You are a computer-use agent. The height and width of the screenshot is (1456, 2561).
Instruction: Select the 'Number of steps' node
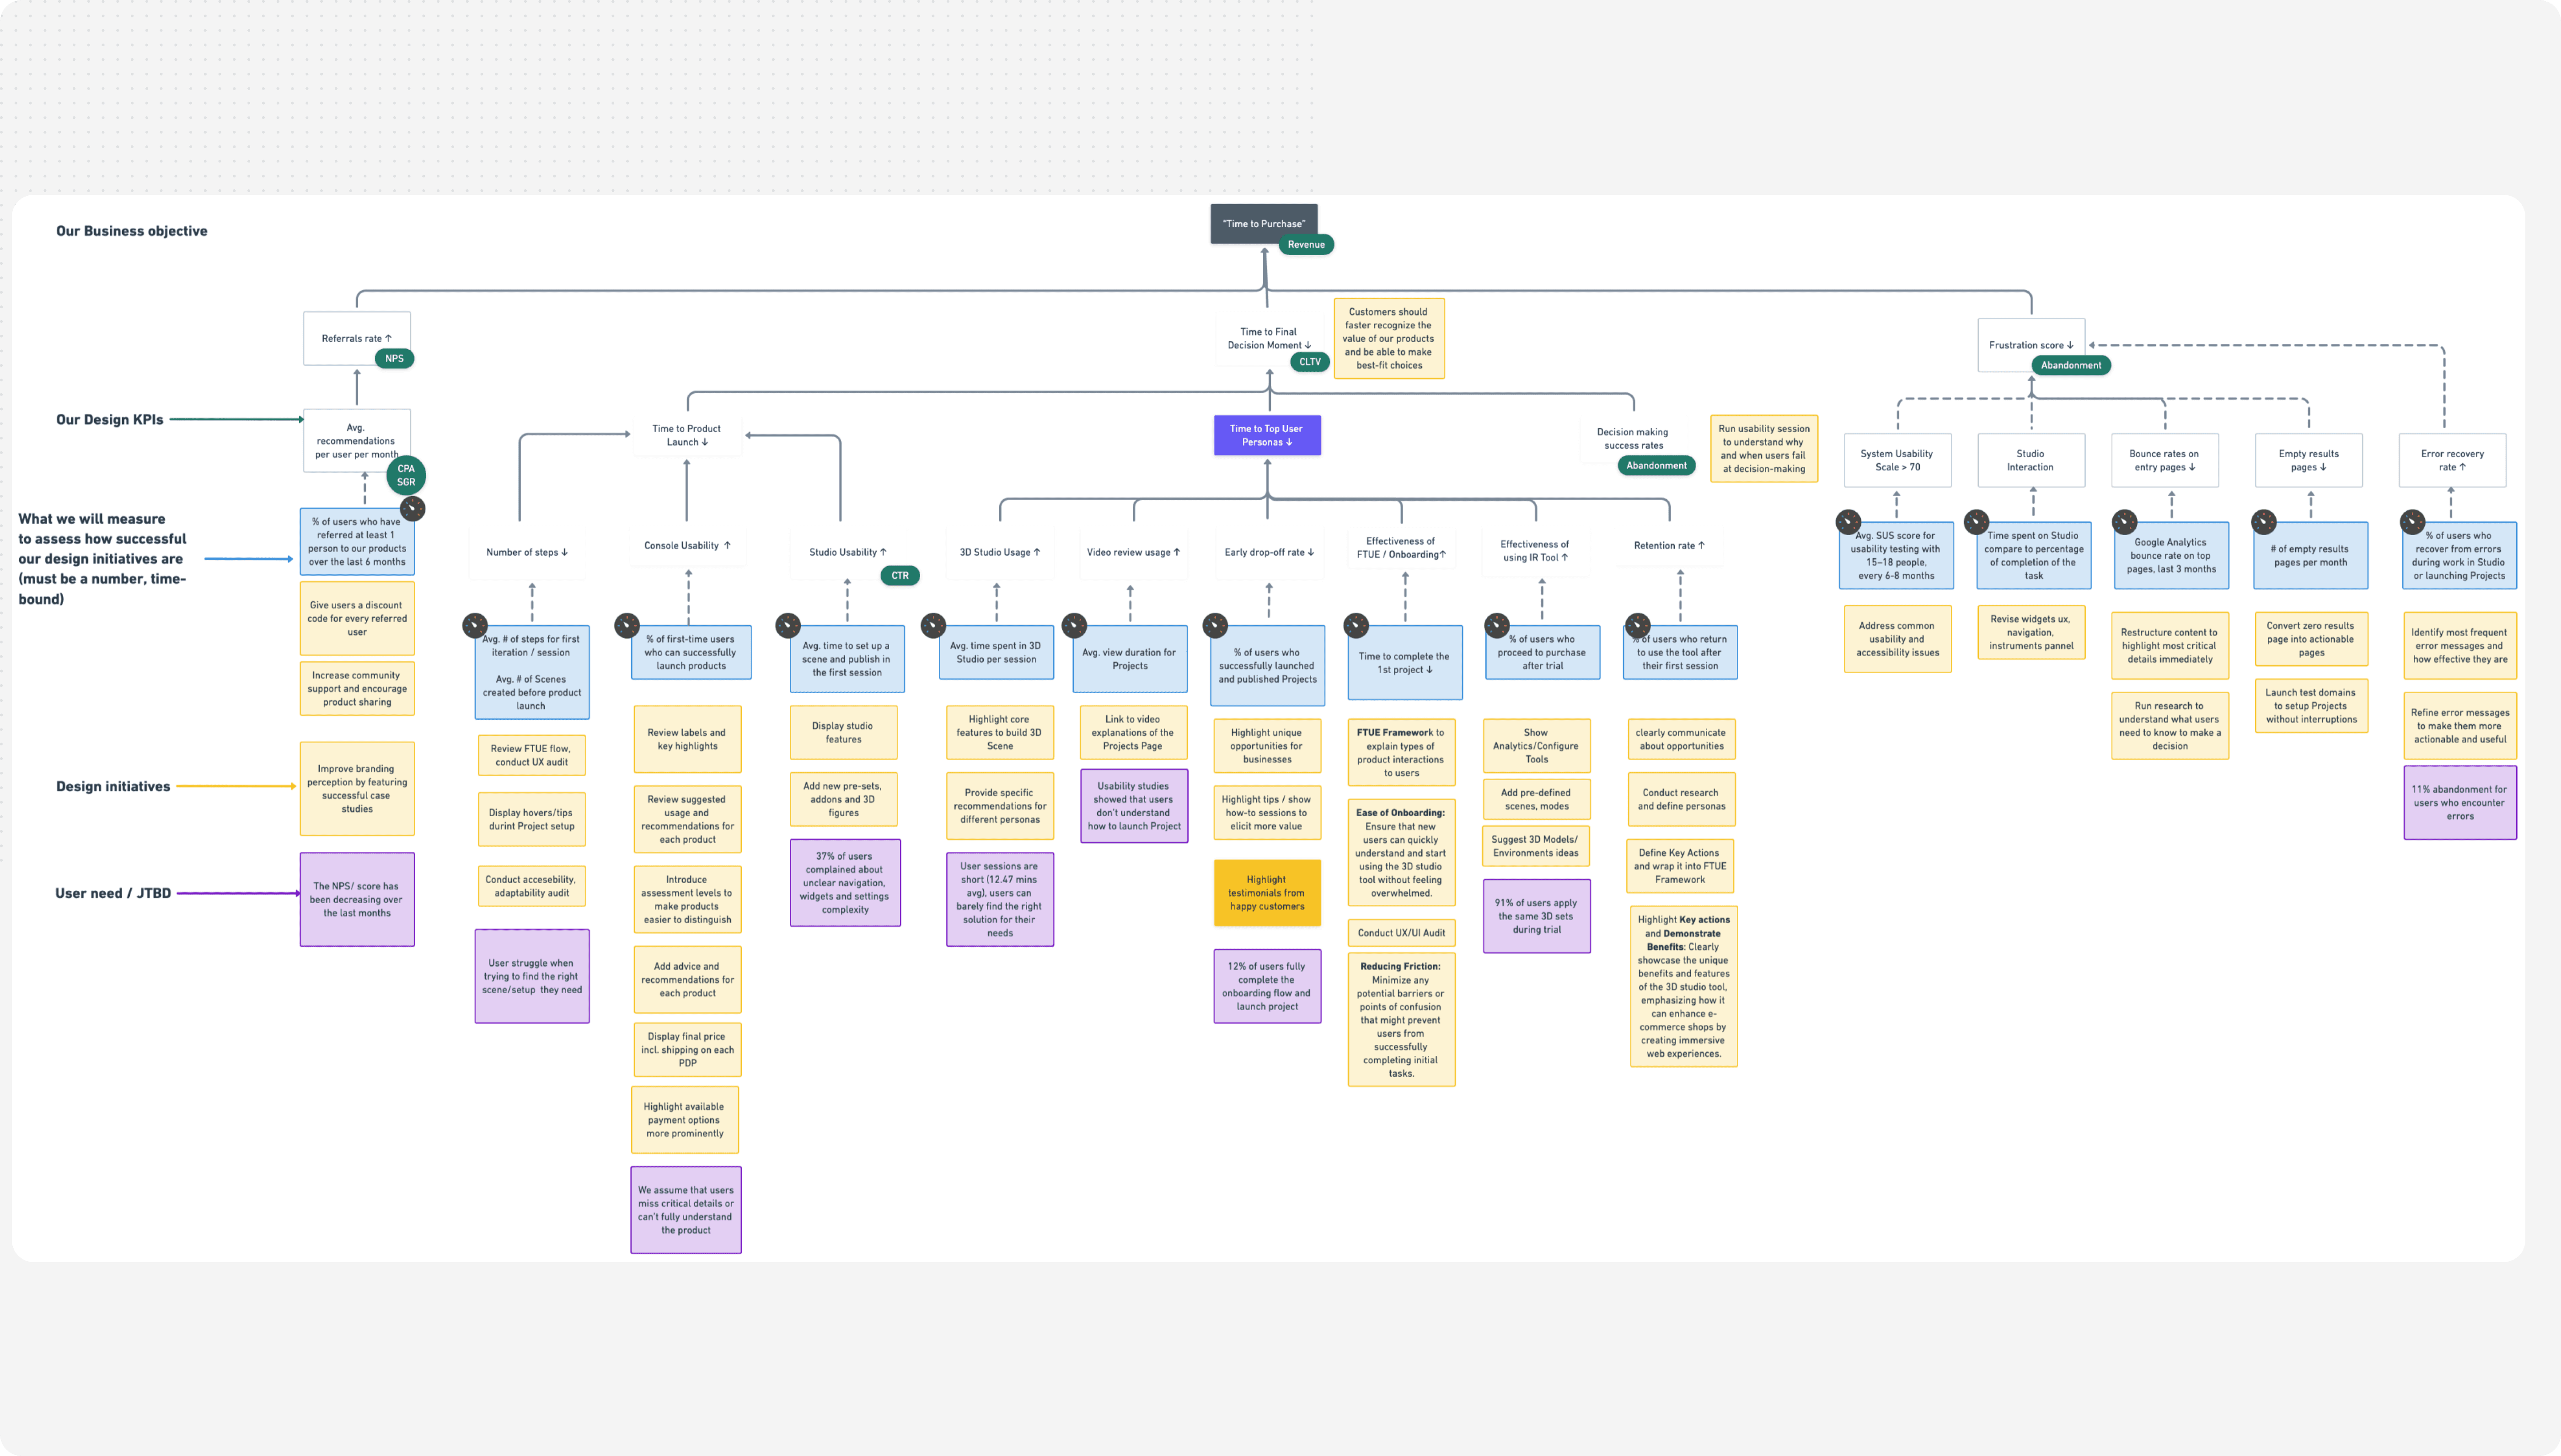pyautogui.click(x=527, y=552)
